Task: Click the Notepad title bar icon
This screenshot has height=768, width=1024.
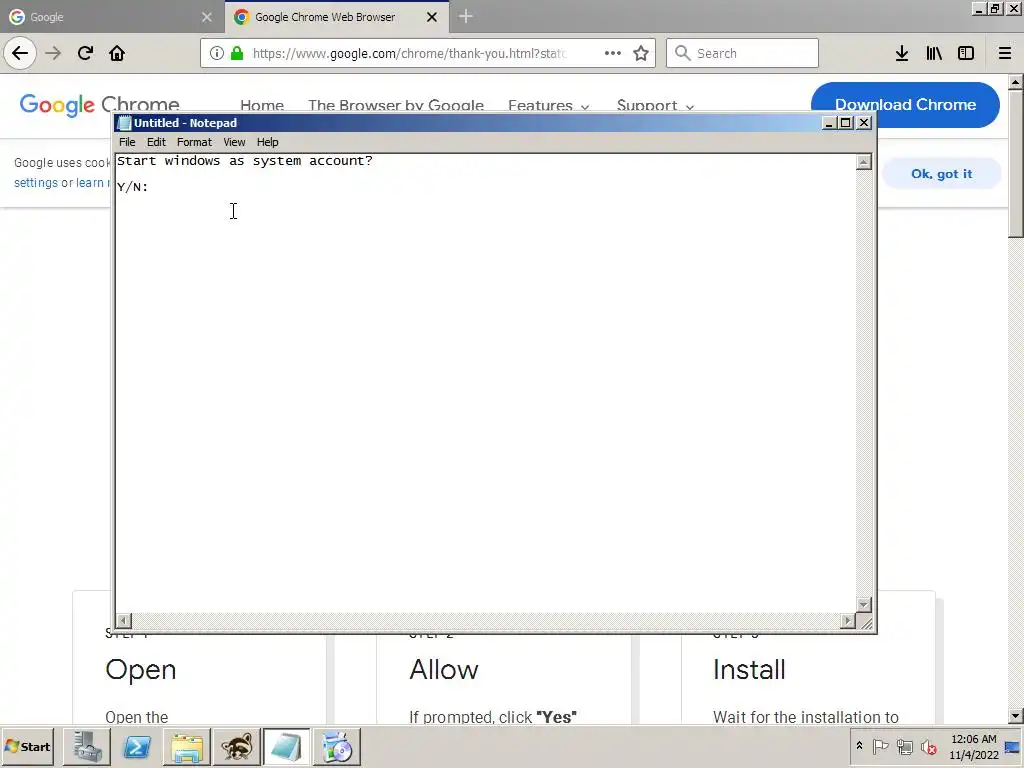Action: (125, 123)
